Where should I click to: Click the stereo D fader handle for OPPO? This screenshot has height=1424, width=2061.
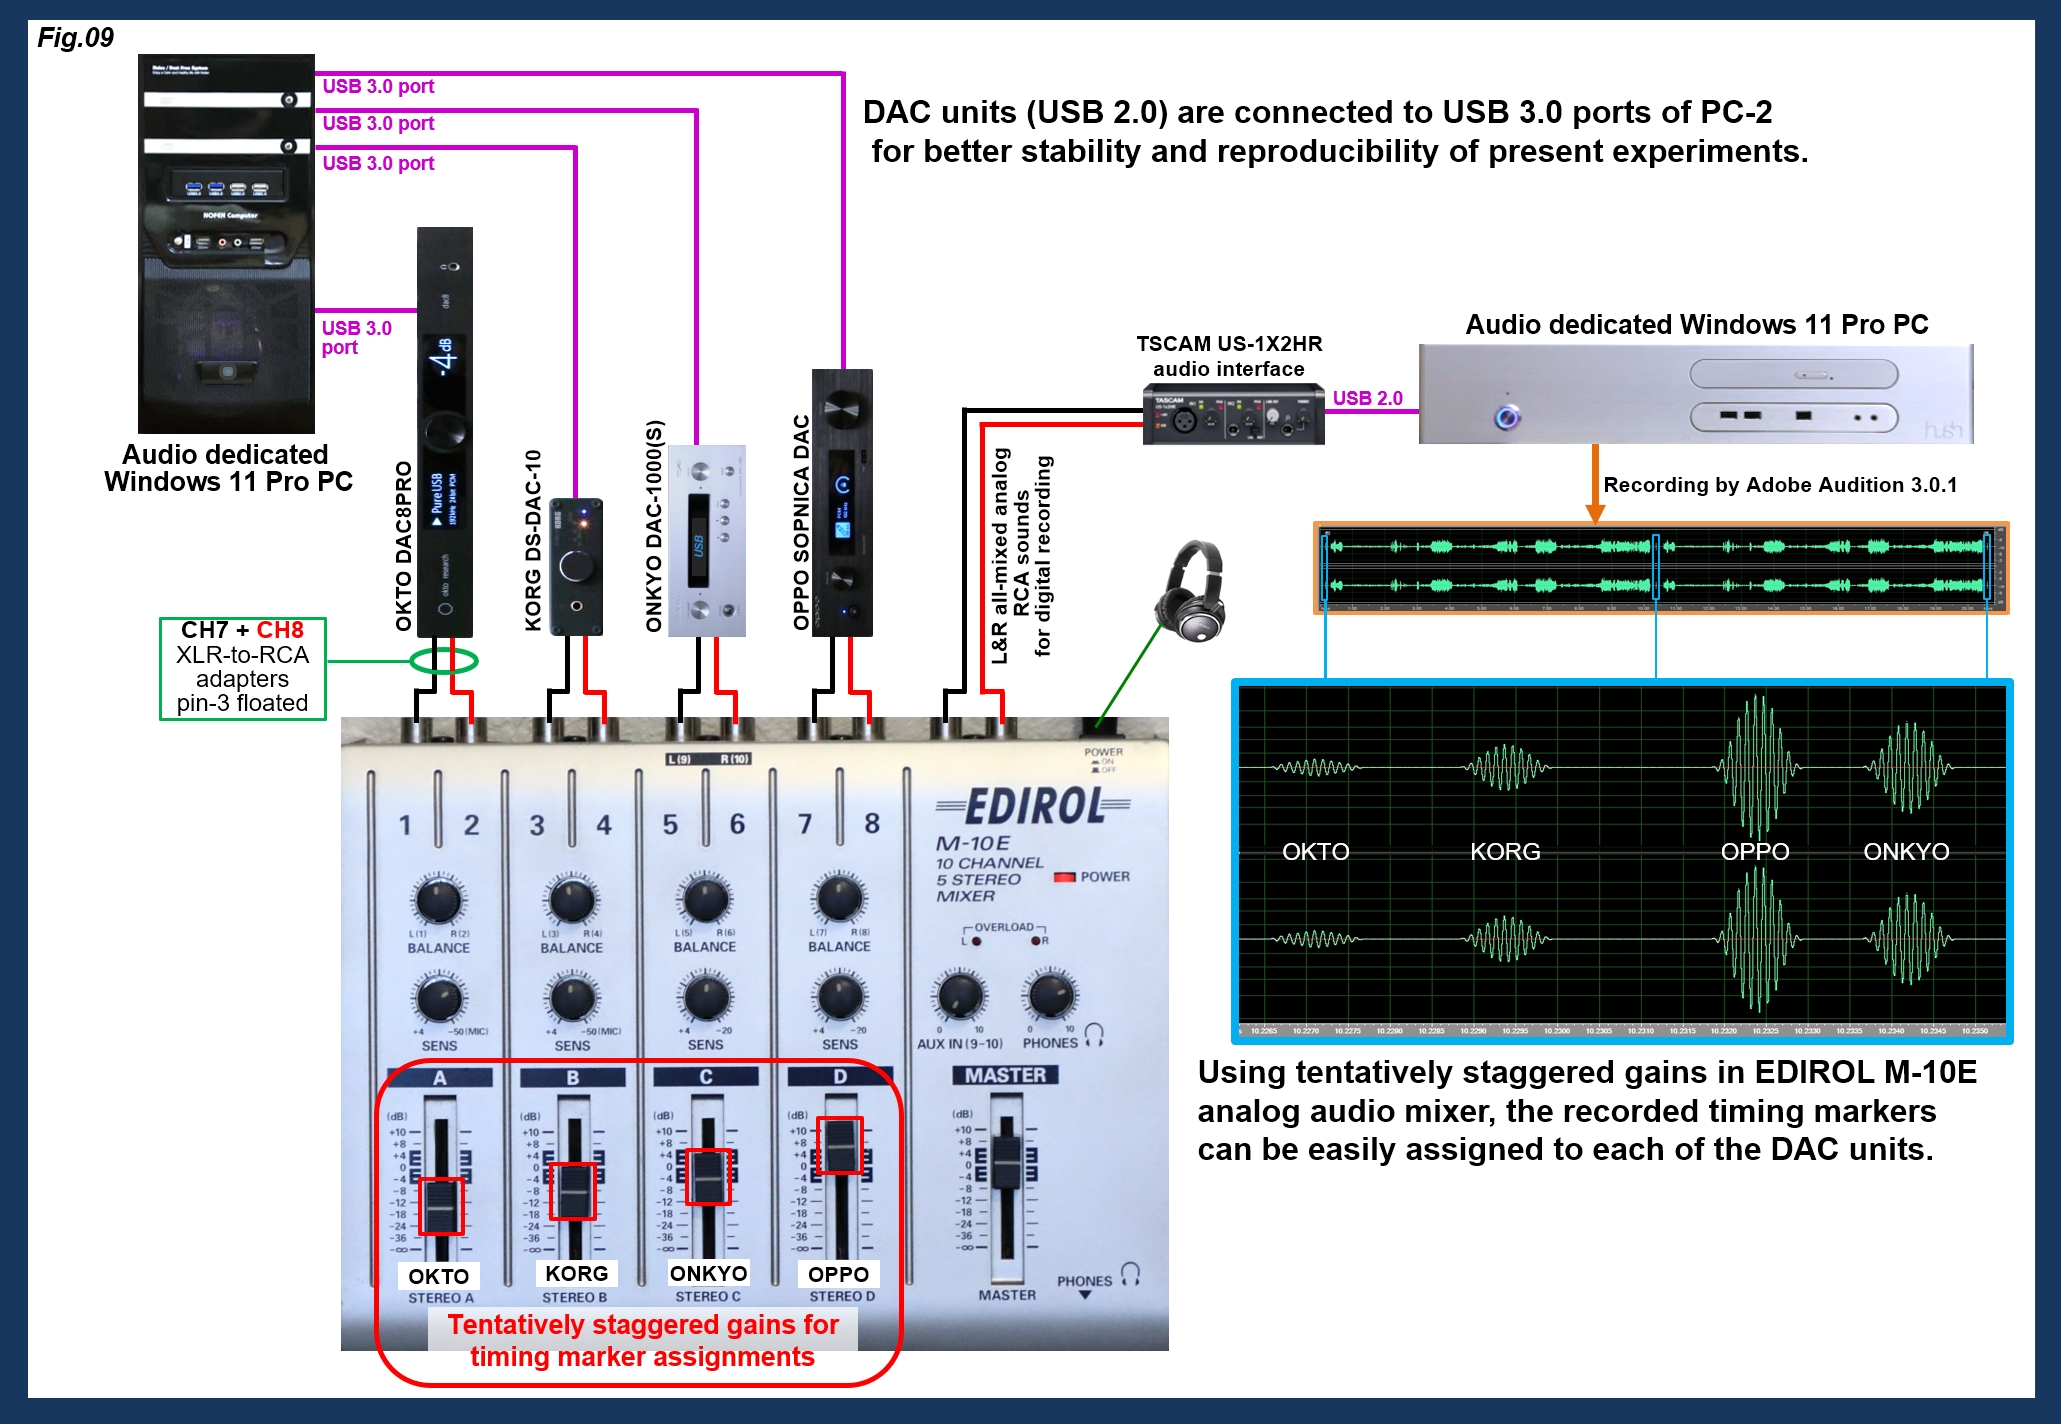pyautogui.click(x=840, y=1145)
